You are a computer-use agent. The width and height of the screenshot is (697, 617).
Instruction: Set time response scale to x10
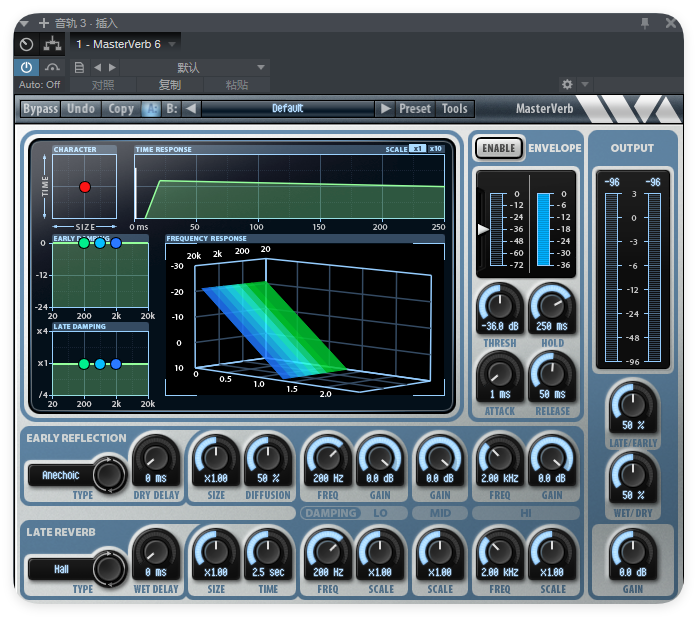point(436,148)
